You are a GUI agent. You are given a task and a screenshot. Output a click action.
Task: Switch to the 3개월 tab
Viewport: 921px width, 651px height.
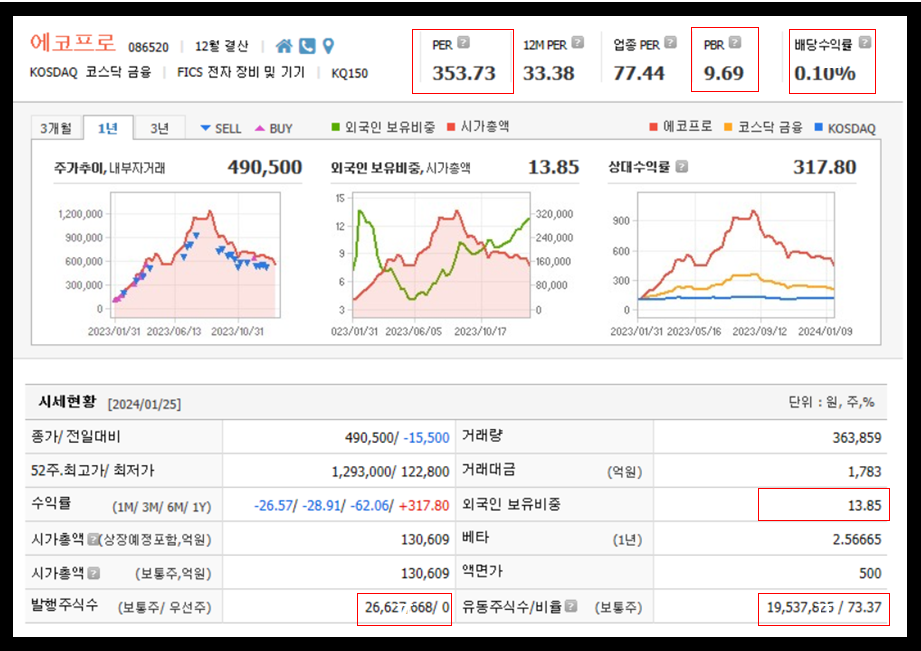(56, 128)
